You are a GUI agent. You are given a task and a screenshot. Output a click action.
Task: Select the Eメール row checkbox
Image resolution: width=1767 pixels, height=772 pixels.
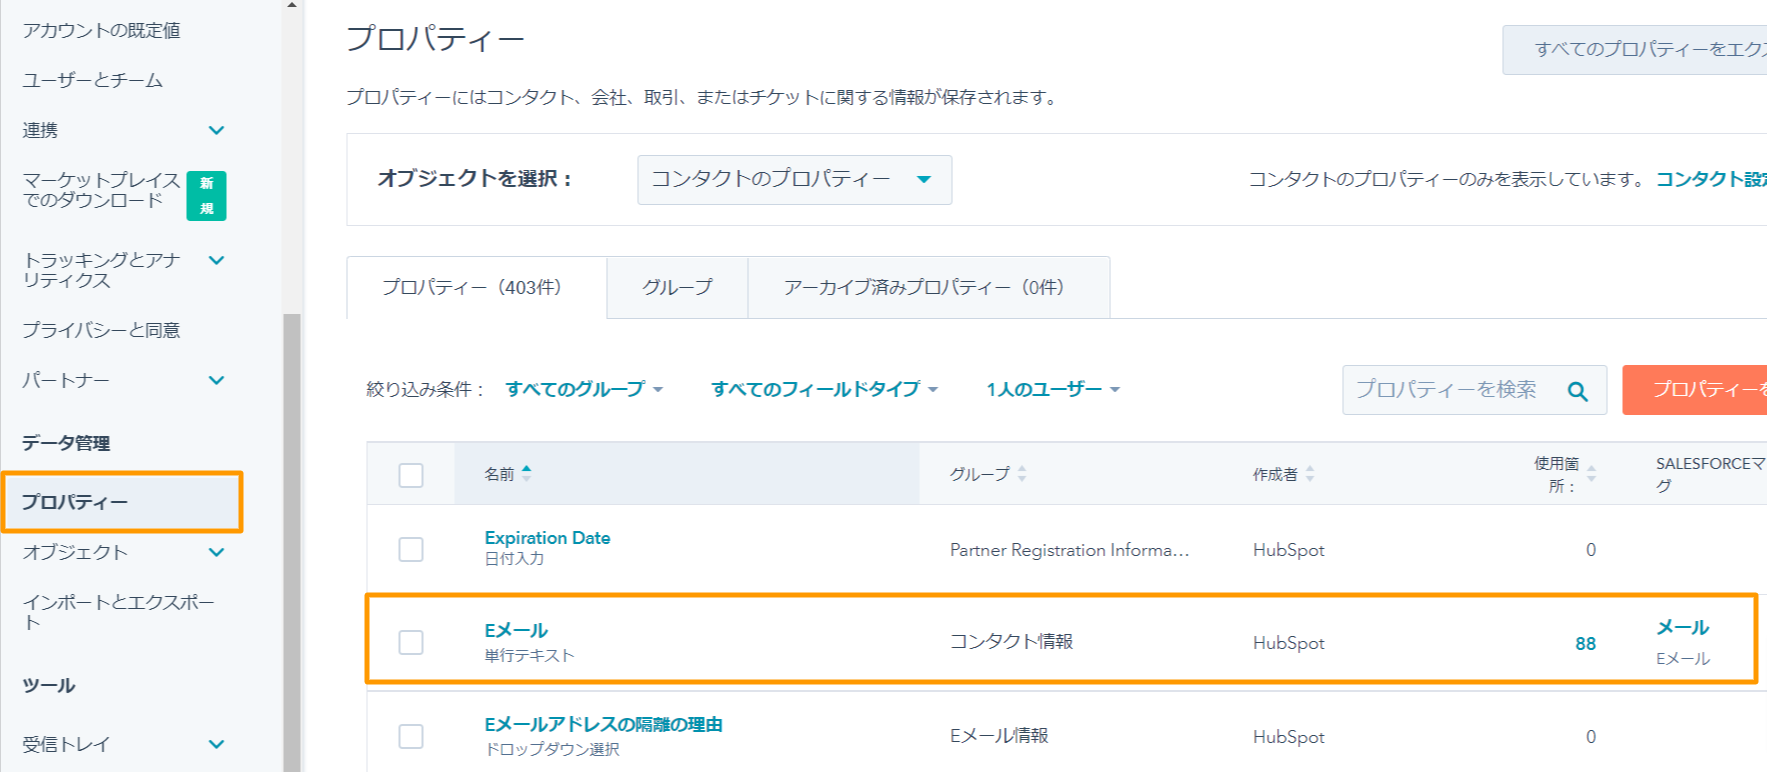click(411, 642)
